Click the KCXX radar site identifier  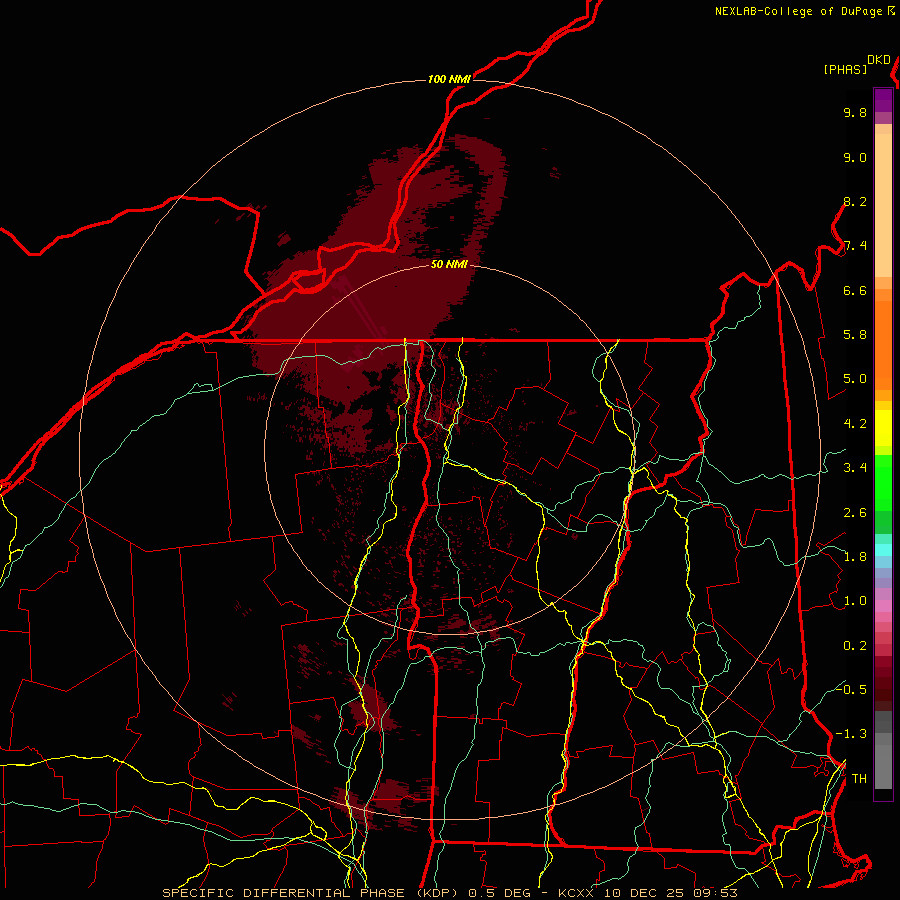point(574,893)
